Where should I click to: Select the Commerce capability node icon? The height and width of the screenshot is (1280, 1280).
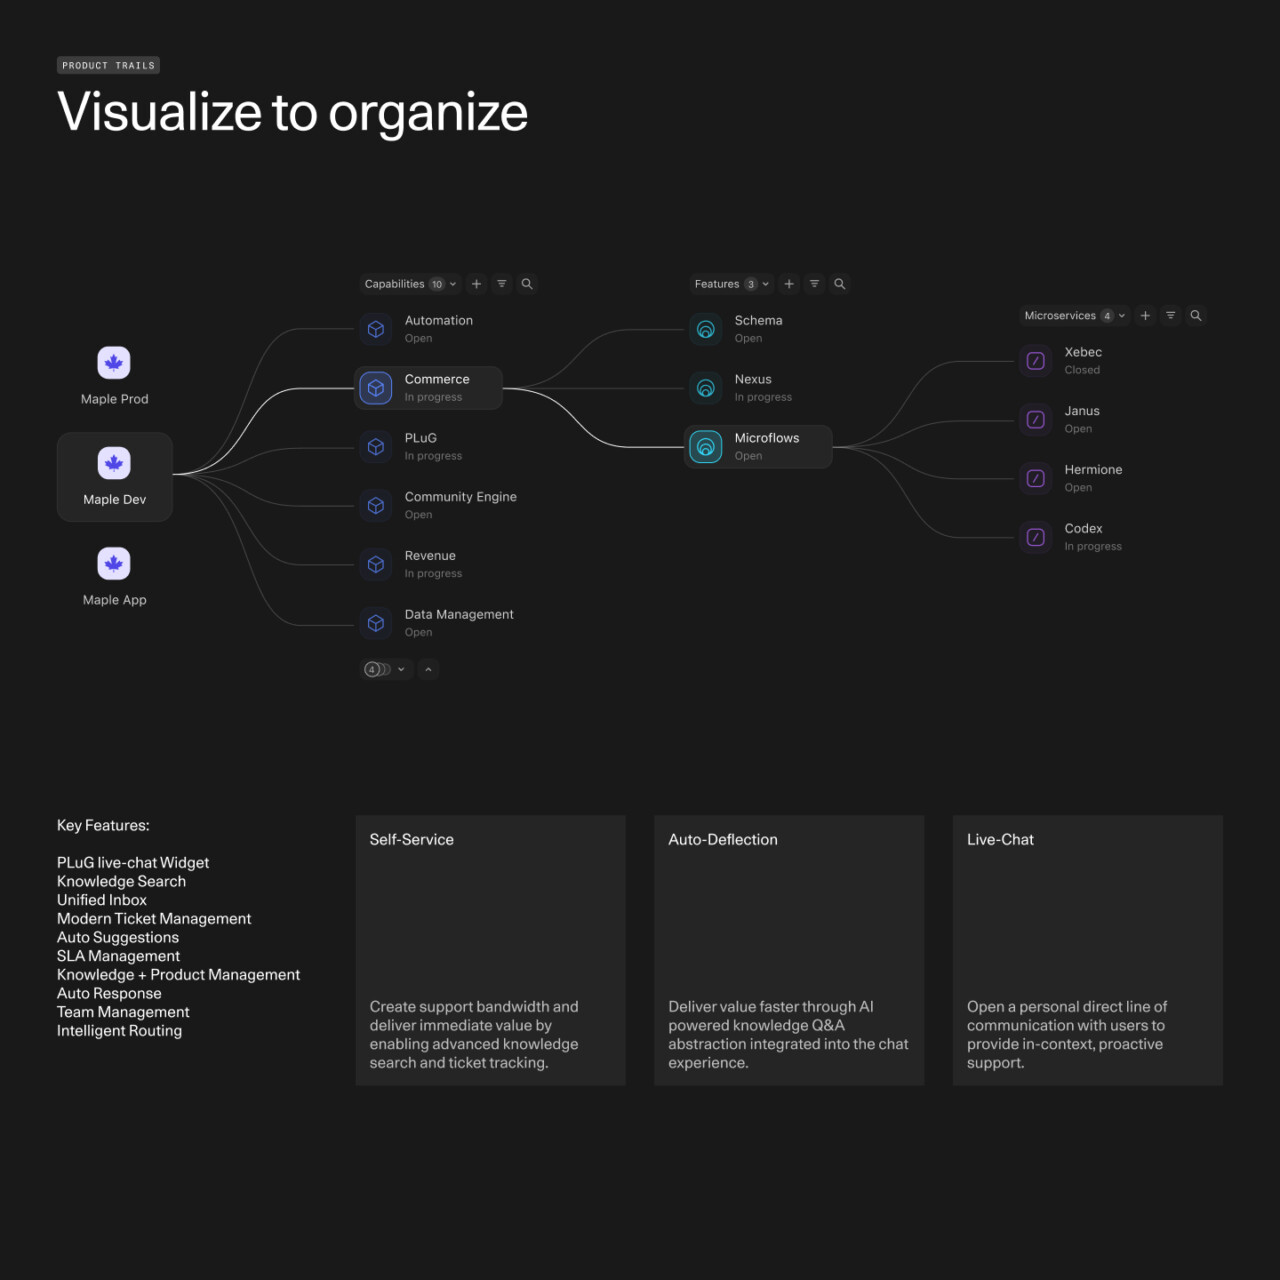(x=375, y=388)
